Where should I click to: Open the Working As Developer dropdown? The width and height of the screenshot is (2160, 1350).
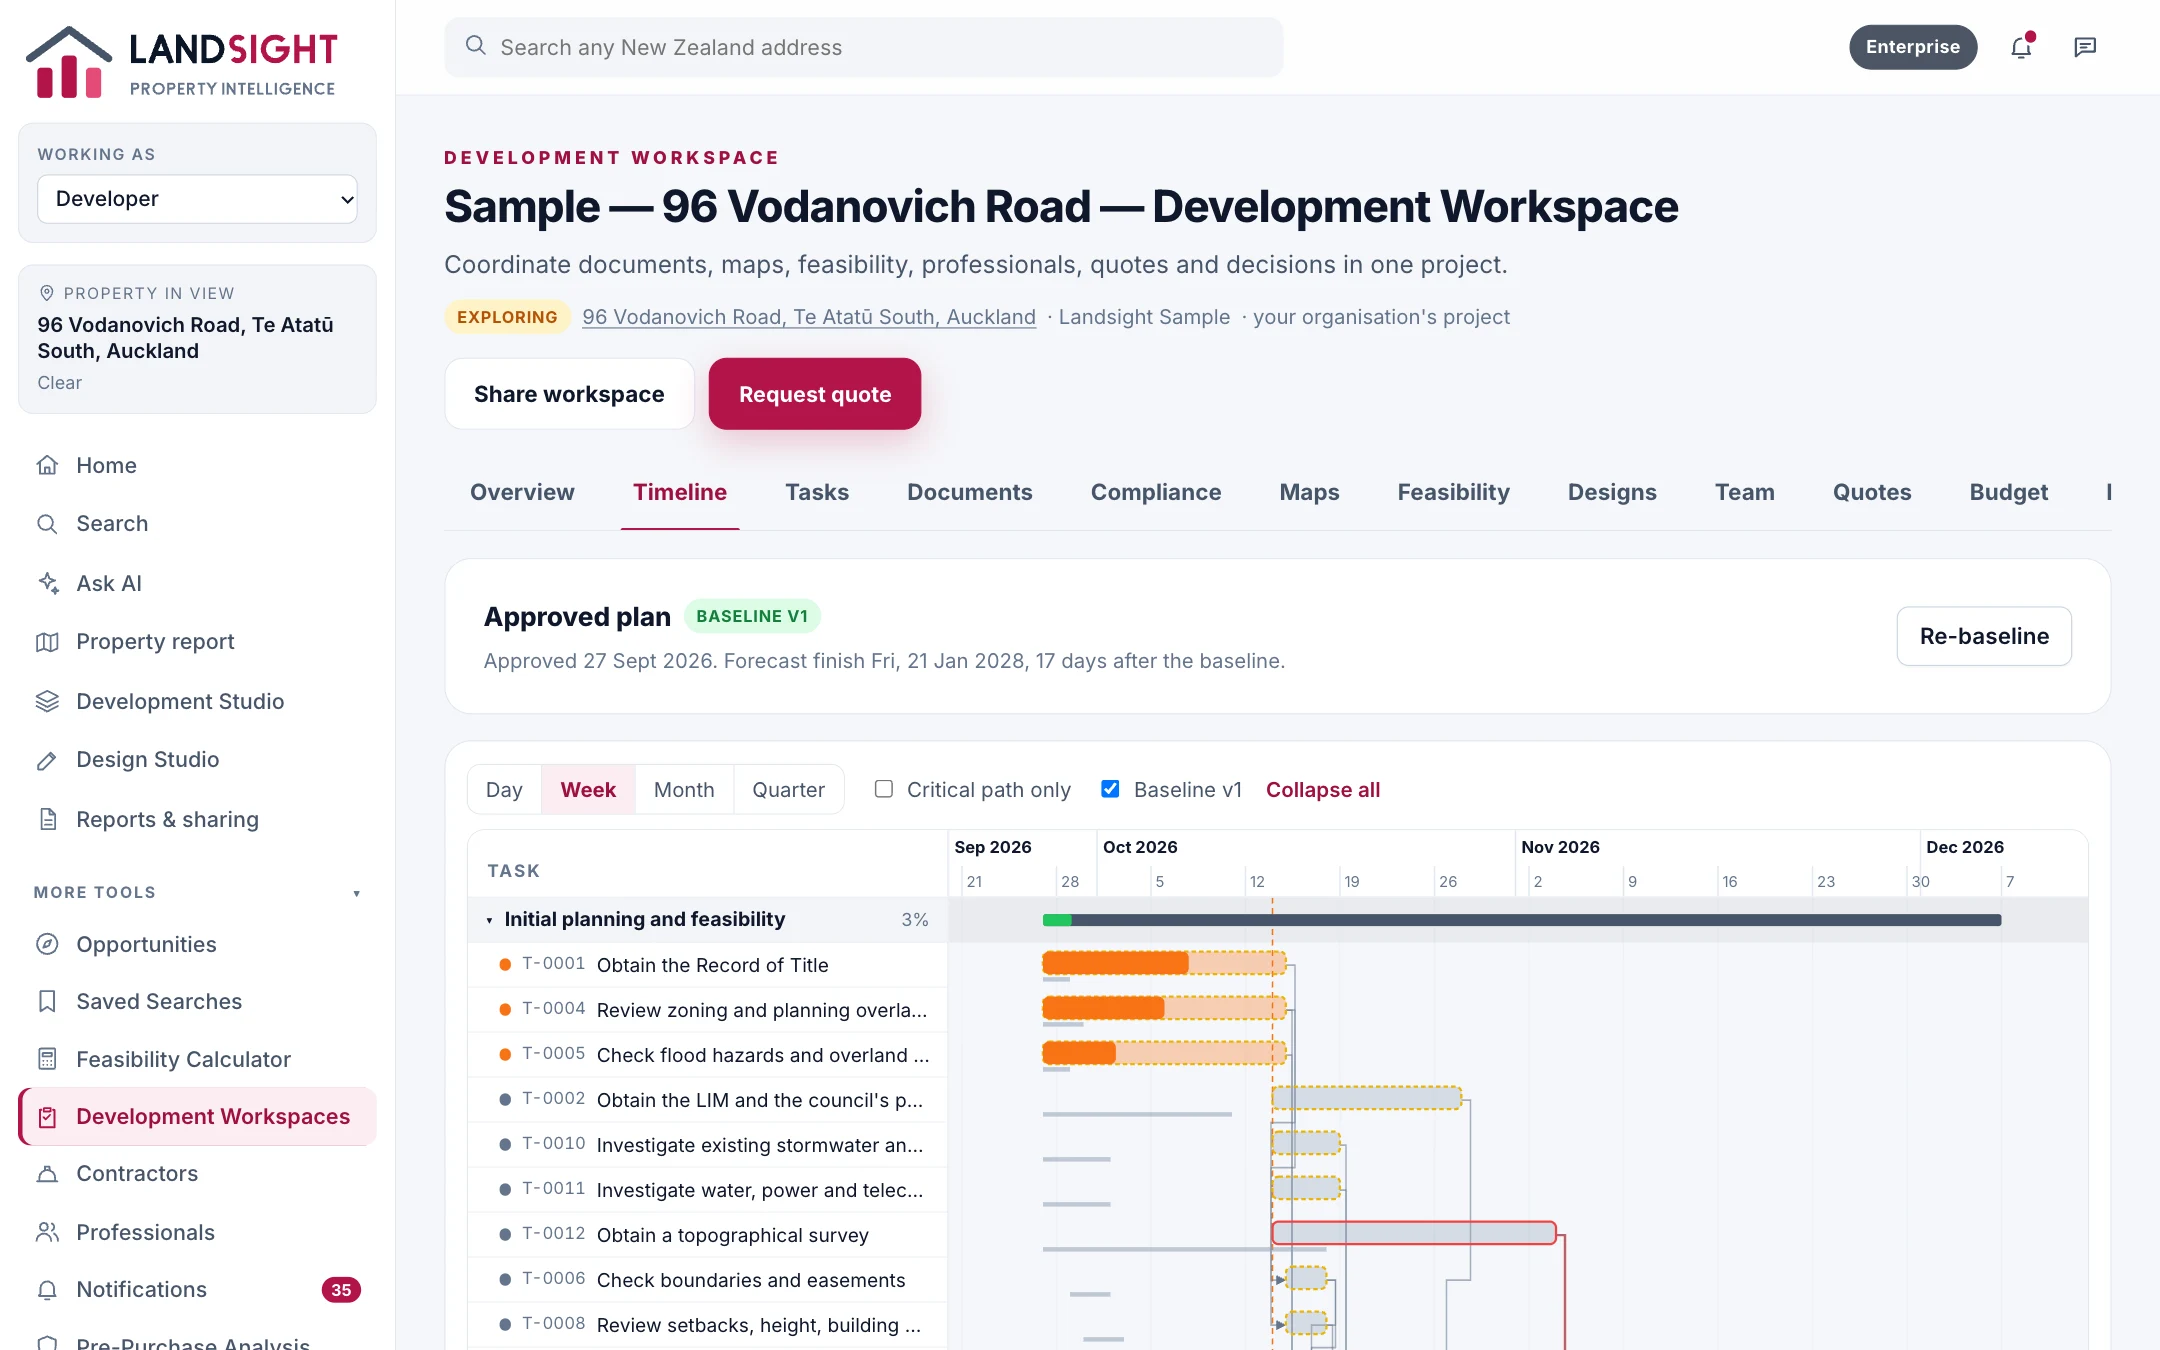pyautogui.click(x=197, y=199)
